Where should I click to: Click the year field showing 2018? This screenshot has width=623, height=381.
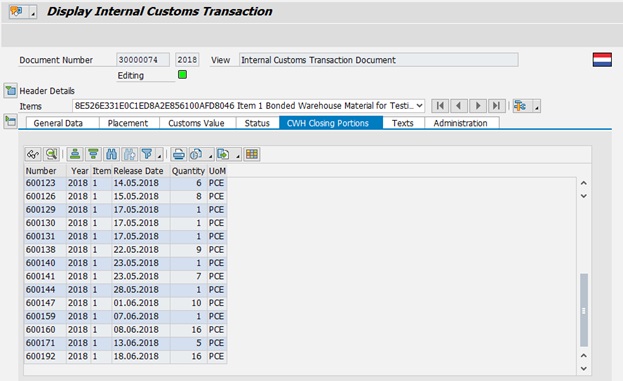click(x=187, y=60)
